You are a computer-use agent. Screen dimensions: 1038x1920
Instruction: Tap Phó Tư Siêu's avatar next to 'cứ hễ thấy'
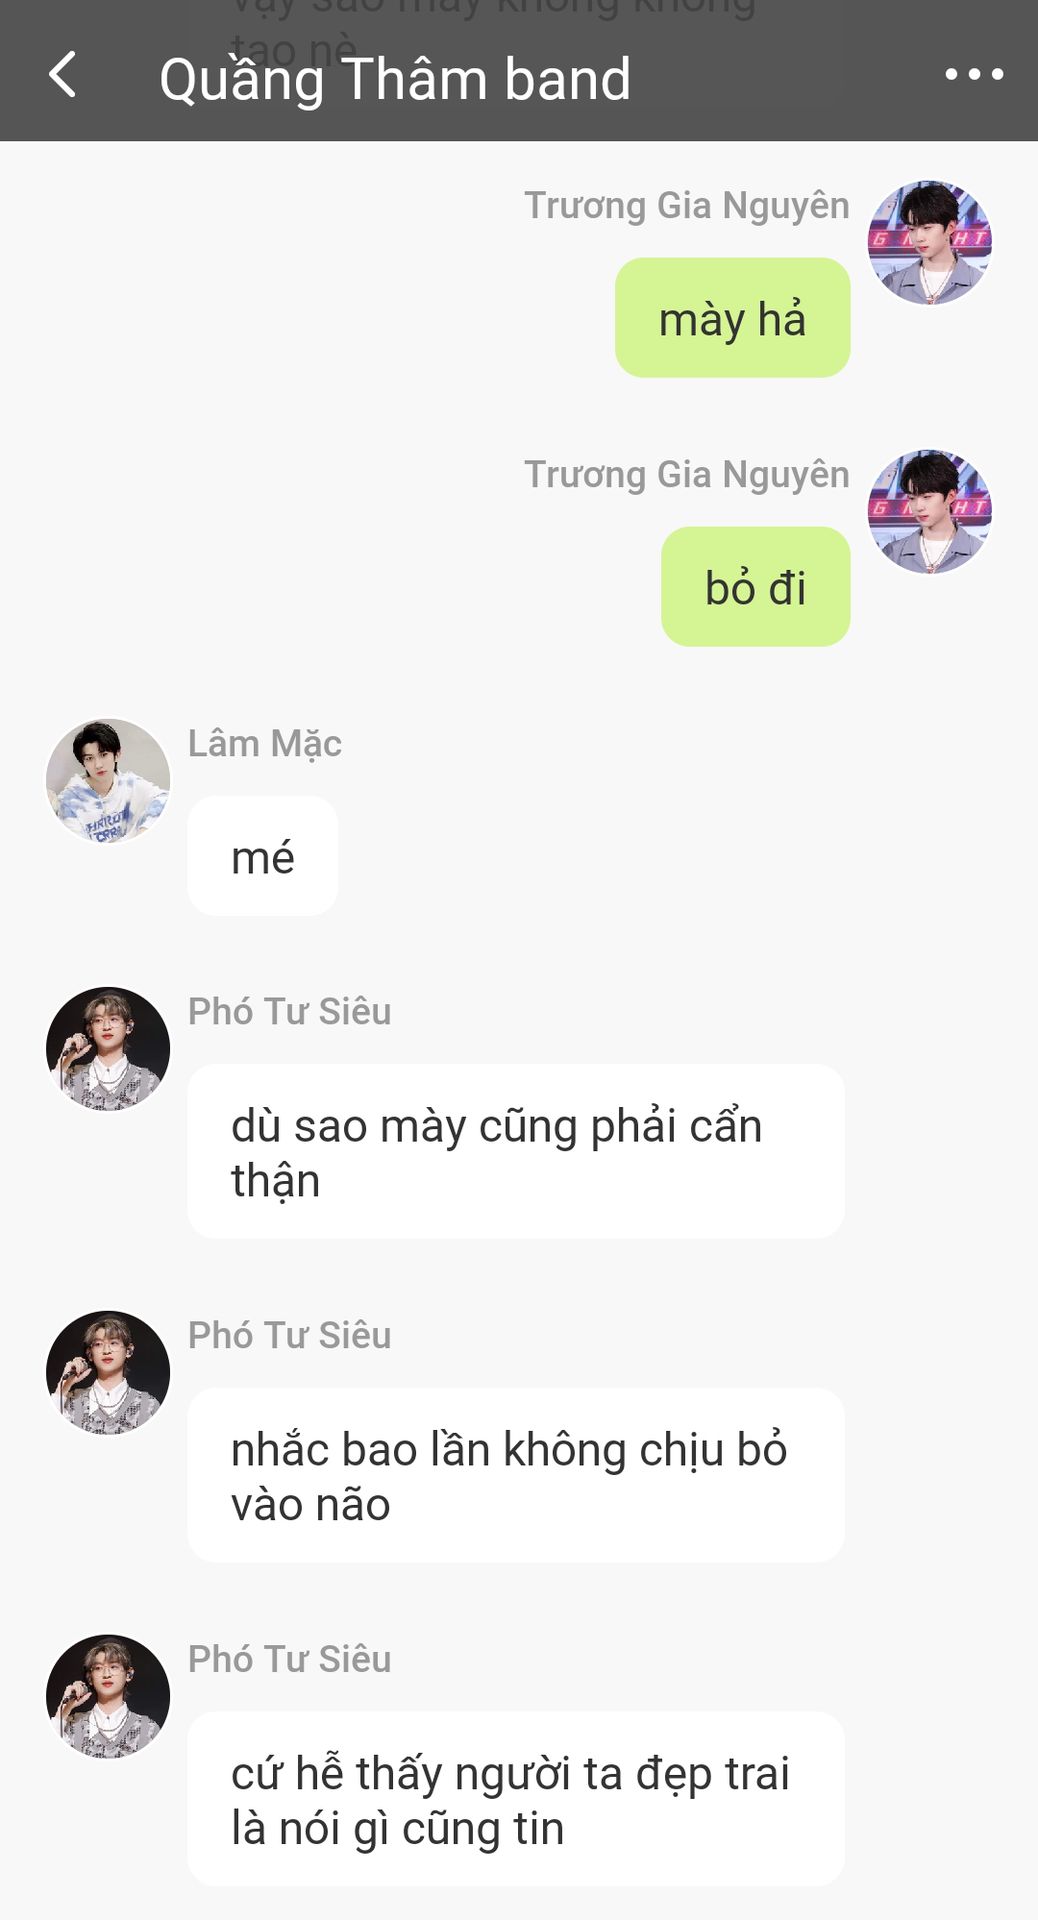pos(108,1697)
